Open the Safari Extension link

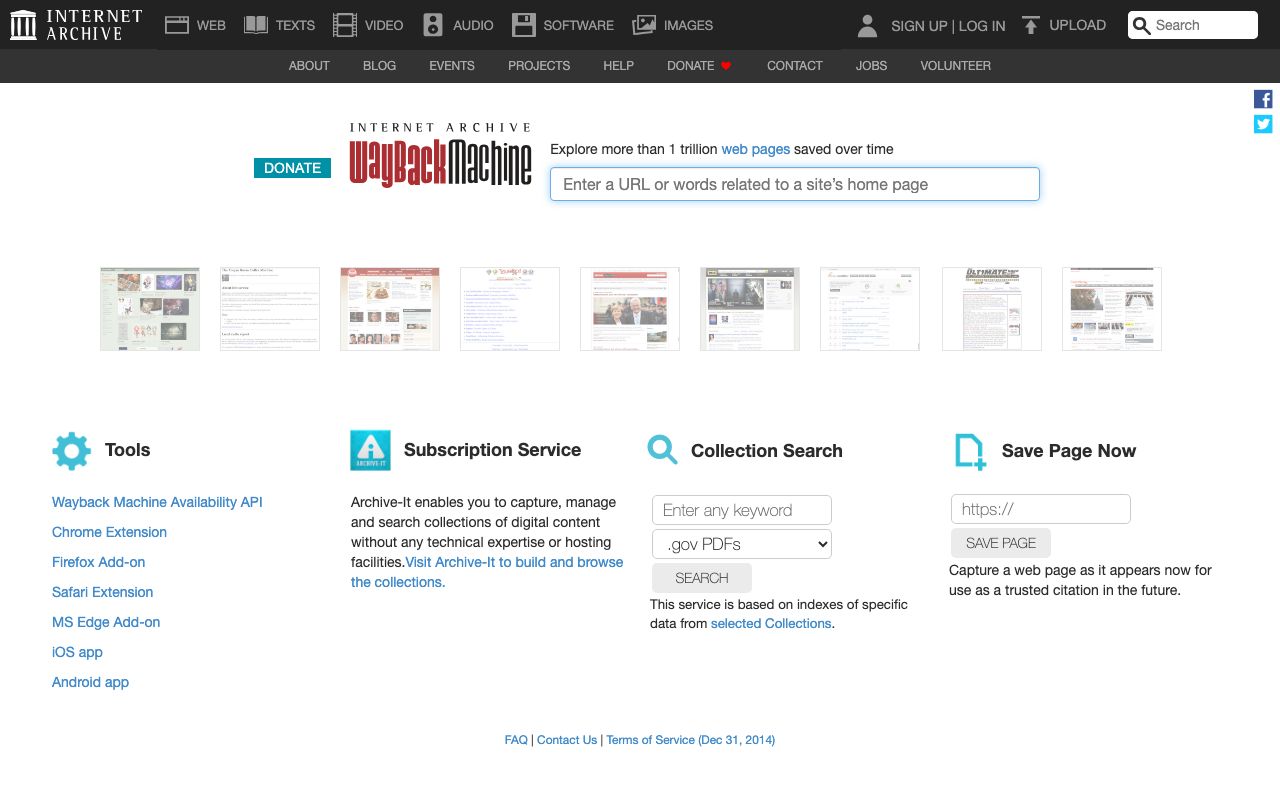coord(103,592)
